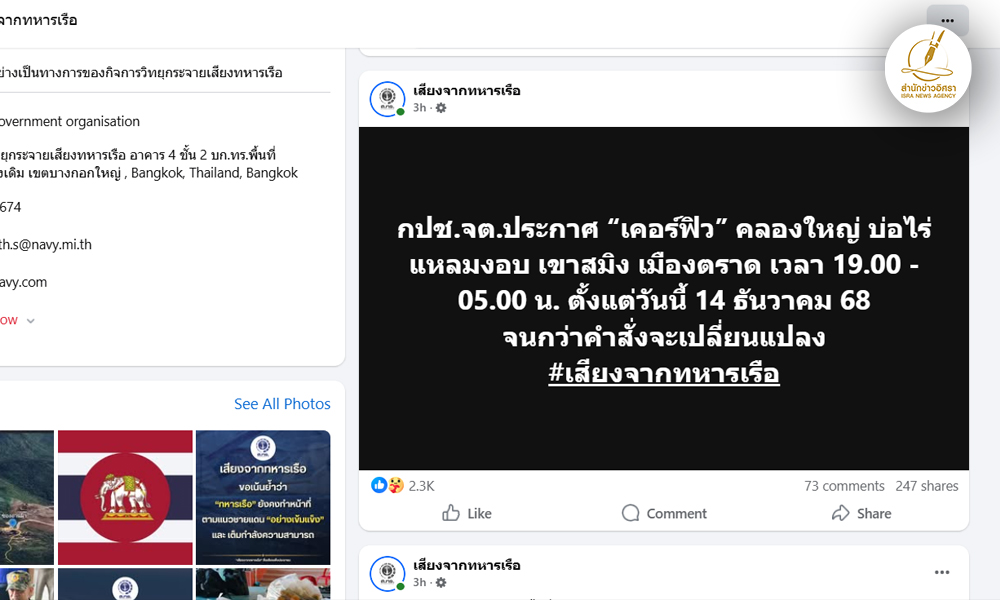Viewport: 1000px width, 600px height.
Task: Expand the page info chevron in the intro panel
Action: click(30, 321)
